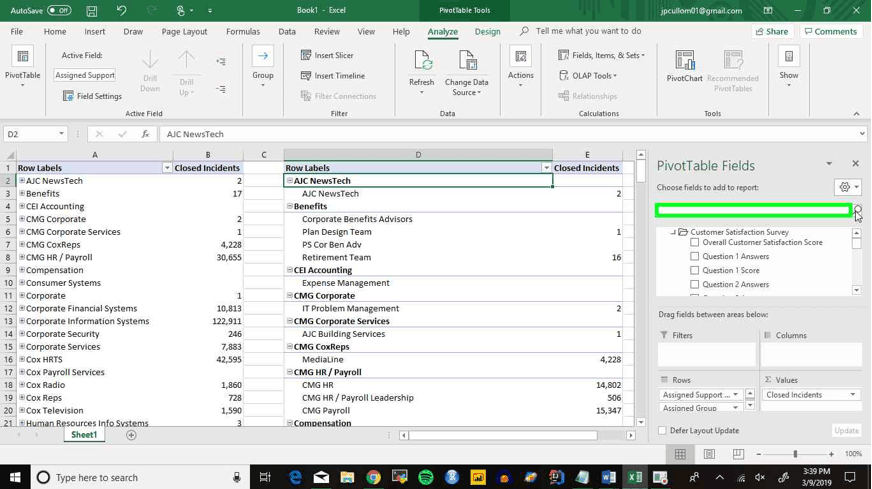Click the Active Field name box
The width and height of the screenshot is (872, 489).
tap(85, 75)
